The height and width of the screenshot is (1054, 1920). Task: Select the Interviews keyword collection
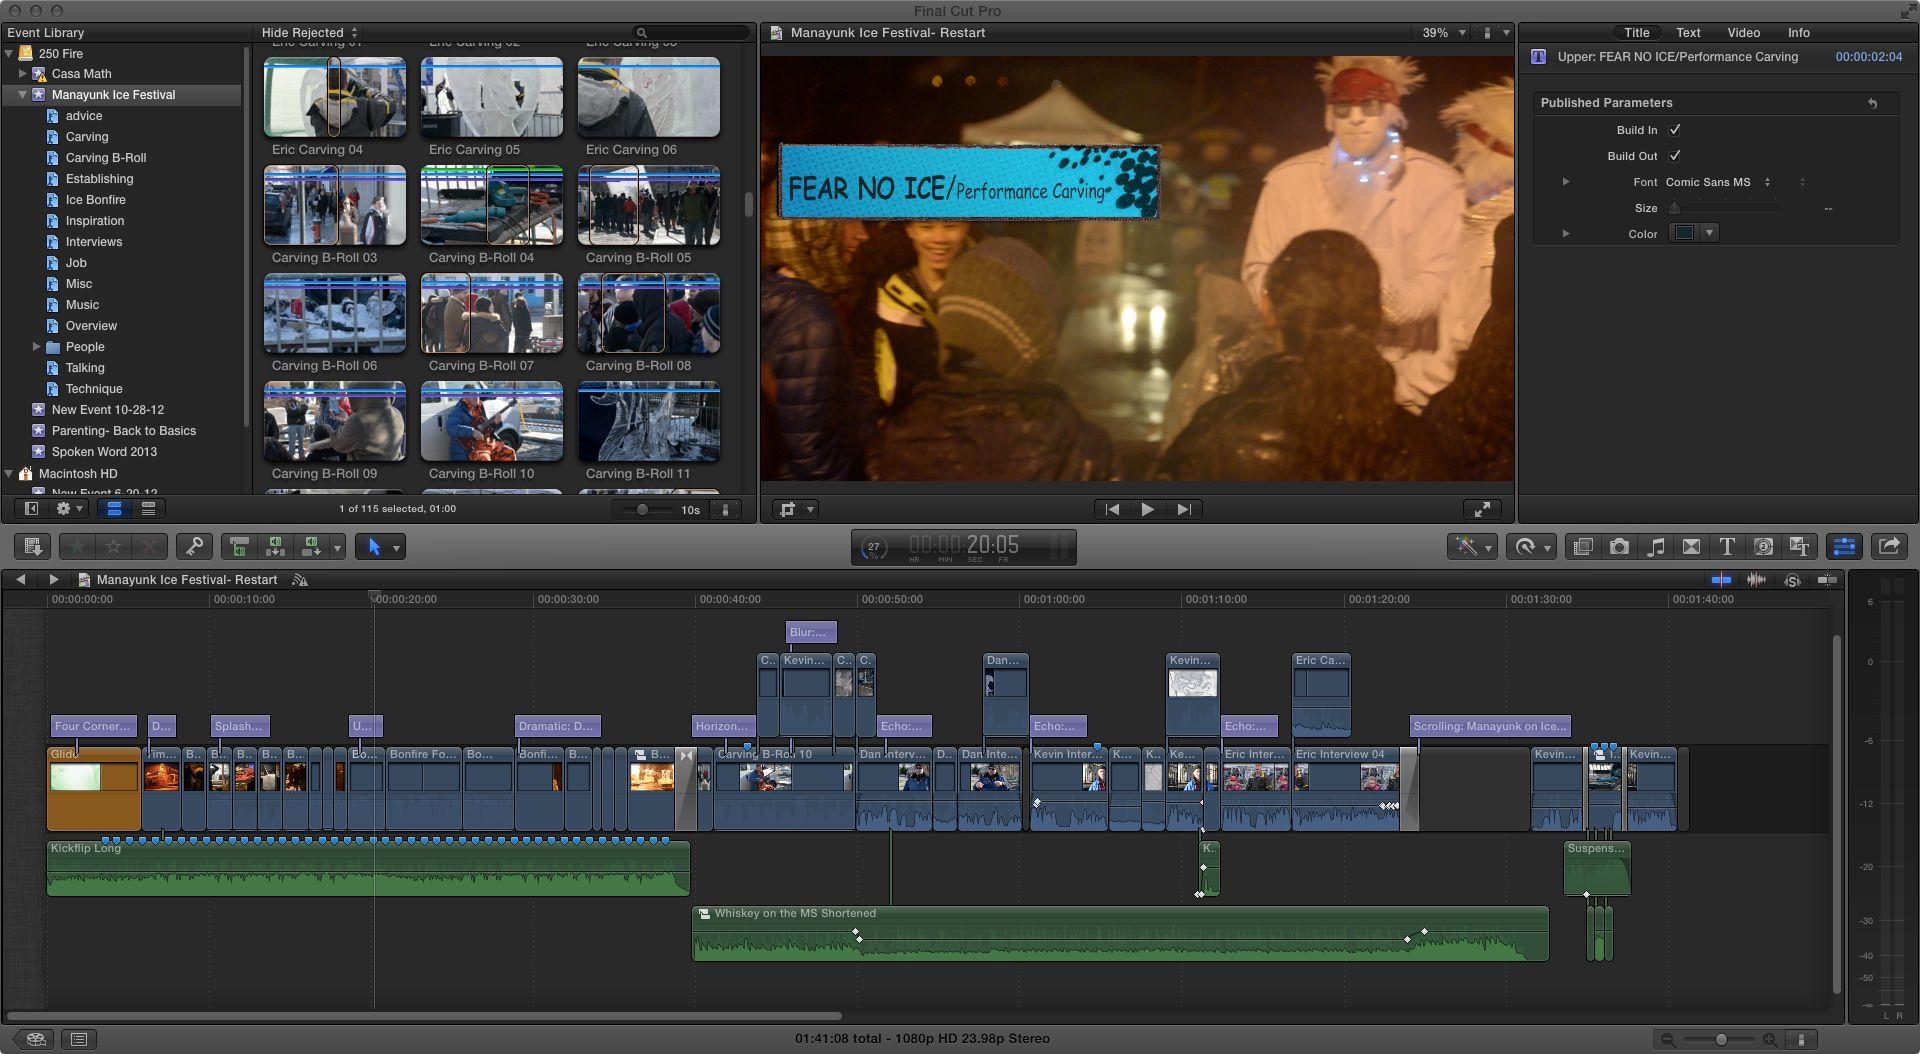(94, 242)
